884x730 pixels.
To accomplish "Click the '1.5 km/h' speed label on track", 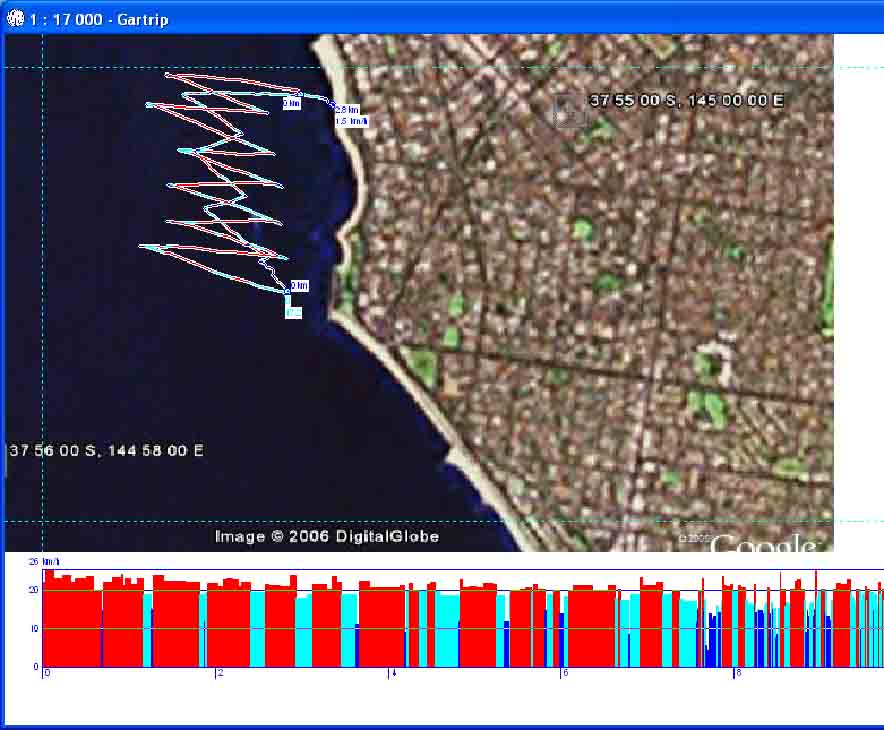I will [351, 121].
